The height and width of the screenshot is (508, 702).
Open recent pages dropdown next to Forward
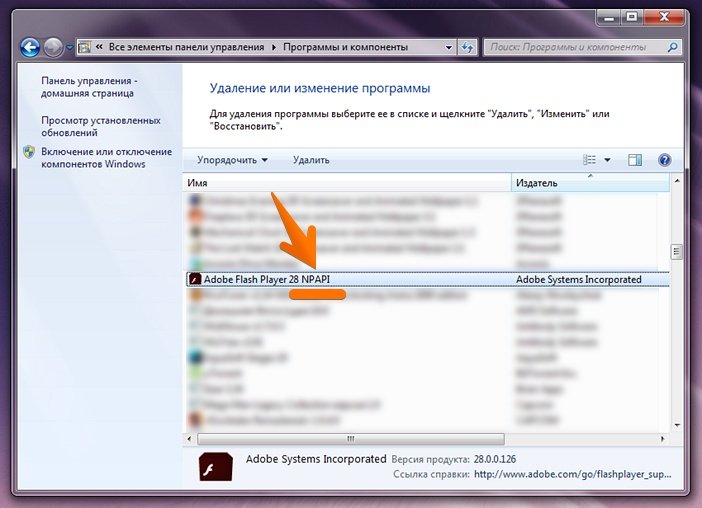[70, 47]
